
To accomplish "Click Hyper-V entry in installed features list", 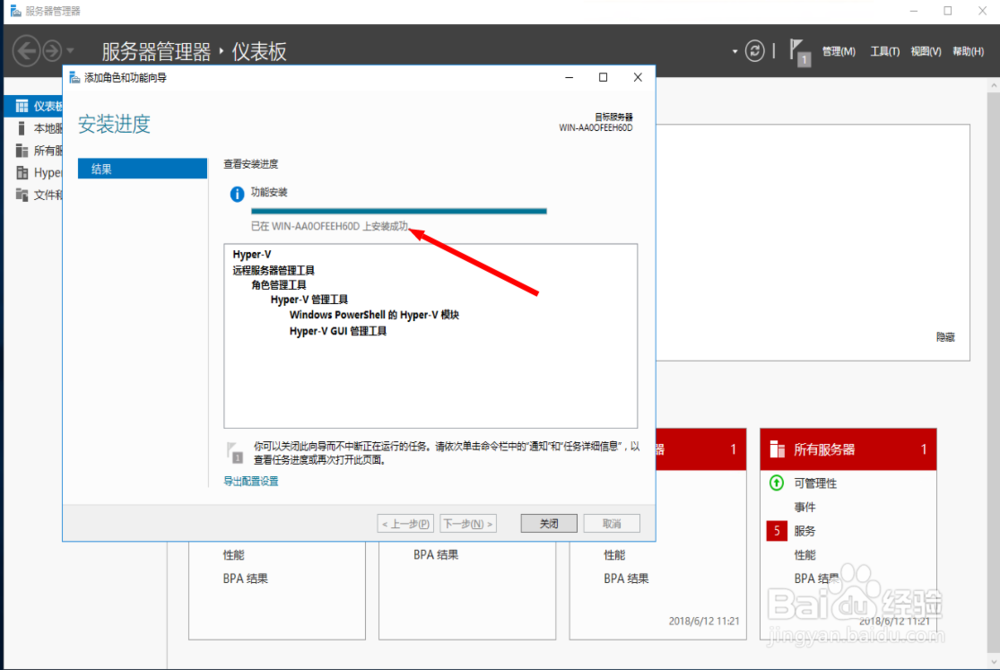I will [x=252, y=254].
